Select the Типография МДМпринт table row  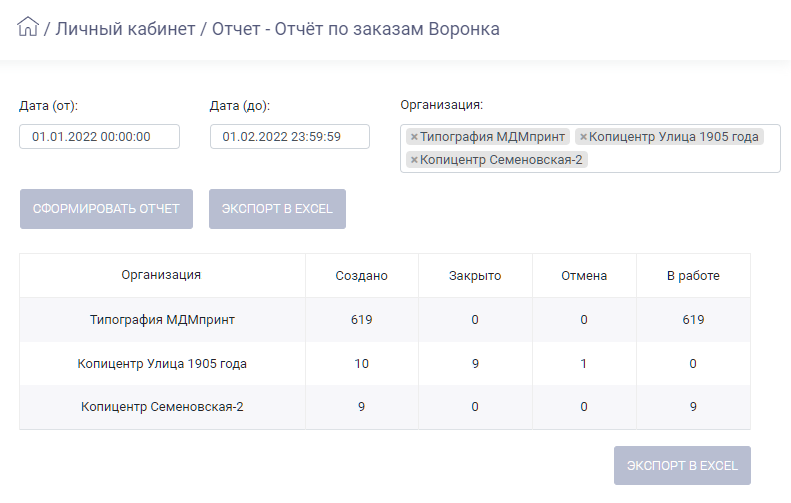pos(385,320)
